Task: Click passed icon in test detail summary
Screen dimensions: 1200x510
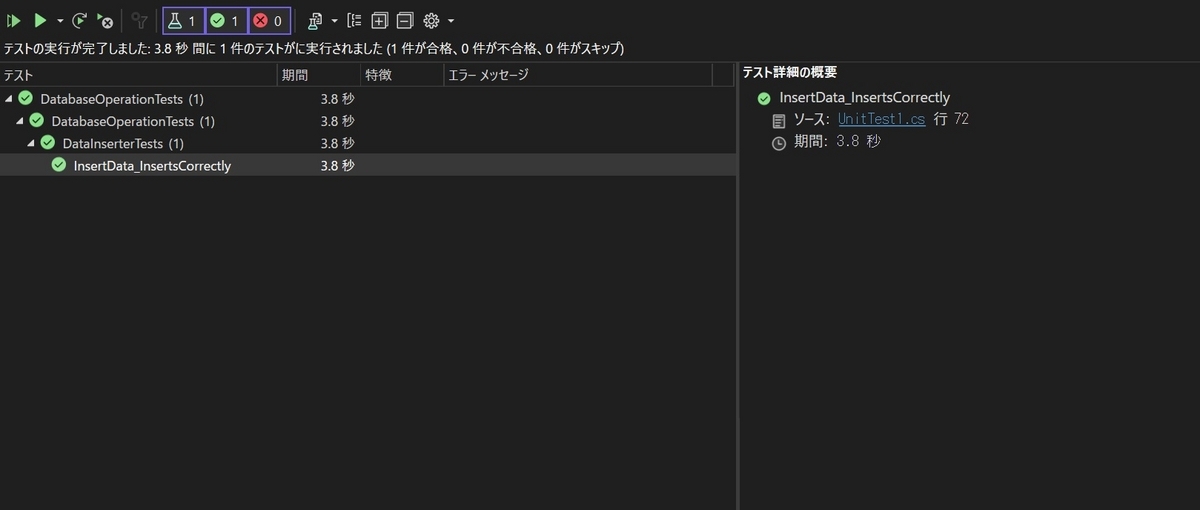Action: (764, 98)
